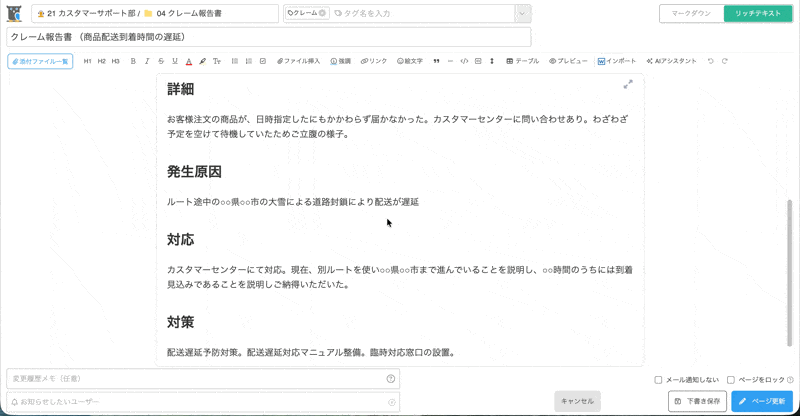
Task: Select the リッチテキスト editor tab
Action: [x=757, y=14]
